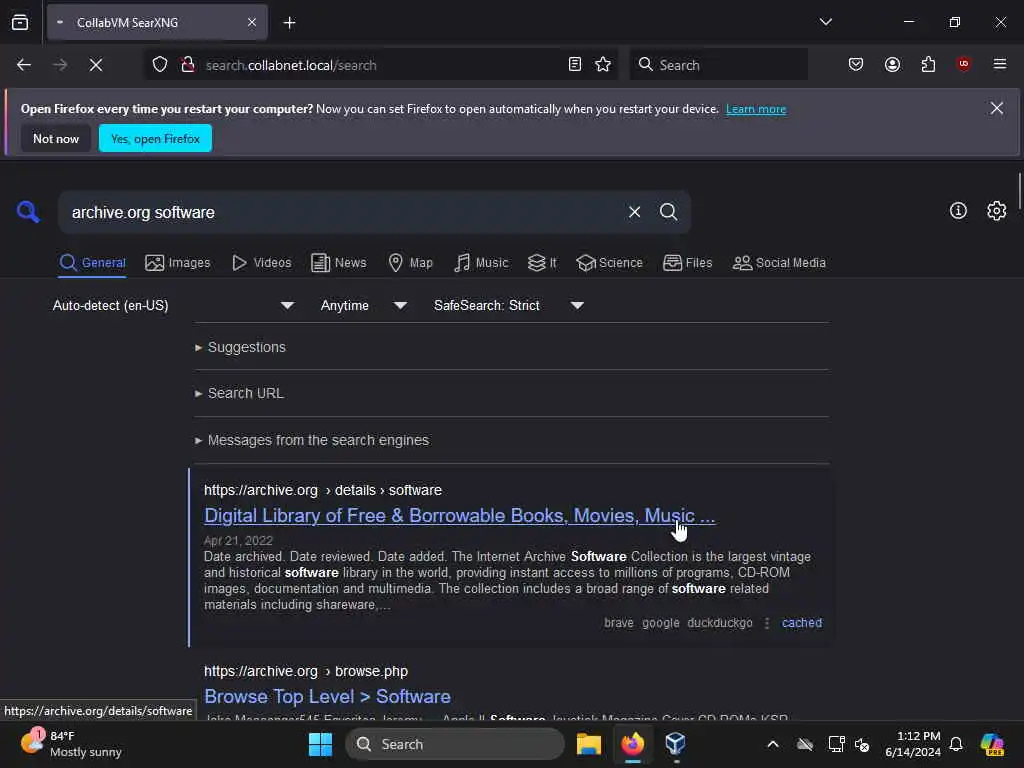Click the archive.org software query field
Screen dimensions: 1024x768
pos(340,212)
